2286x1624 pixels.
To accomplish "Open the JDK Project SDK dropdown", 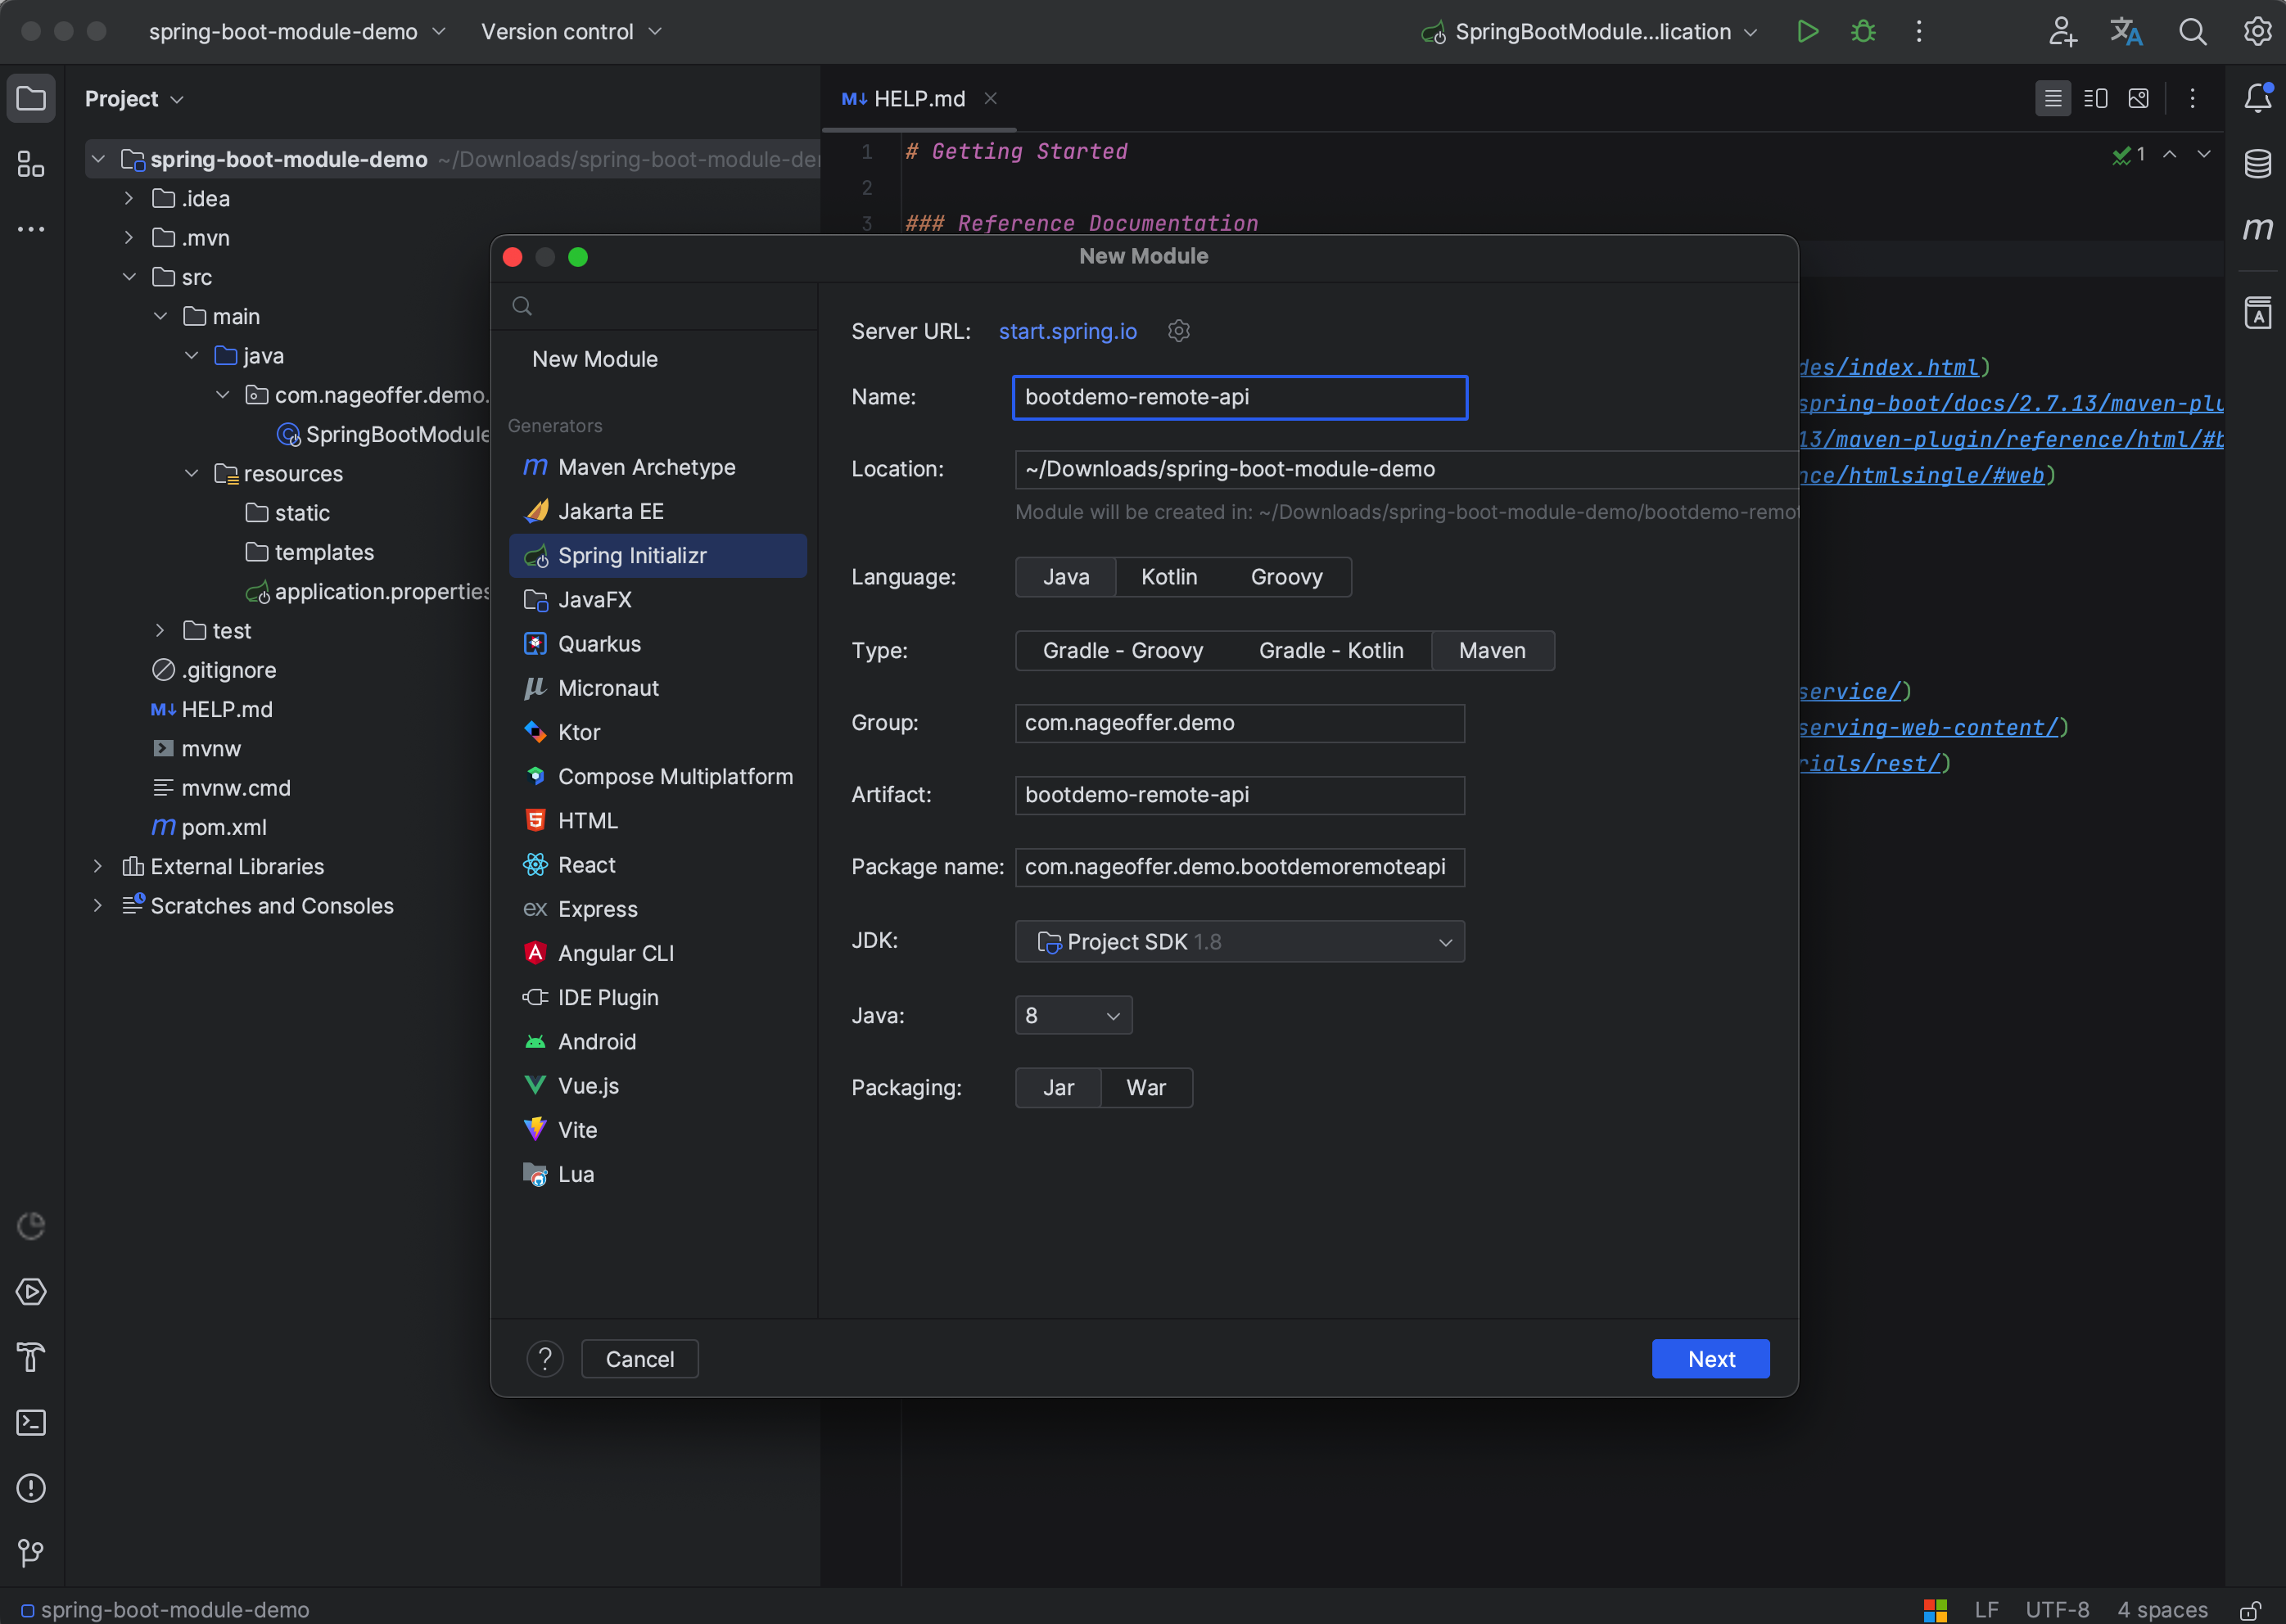I will (x=1239, y=942).
